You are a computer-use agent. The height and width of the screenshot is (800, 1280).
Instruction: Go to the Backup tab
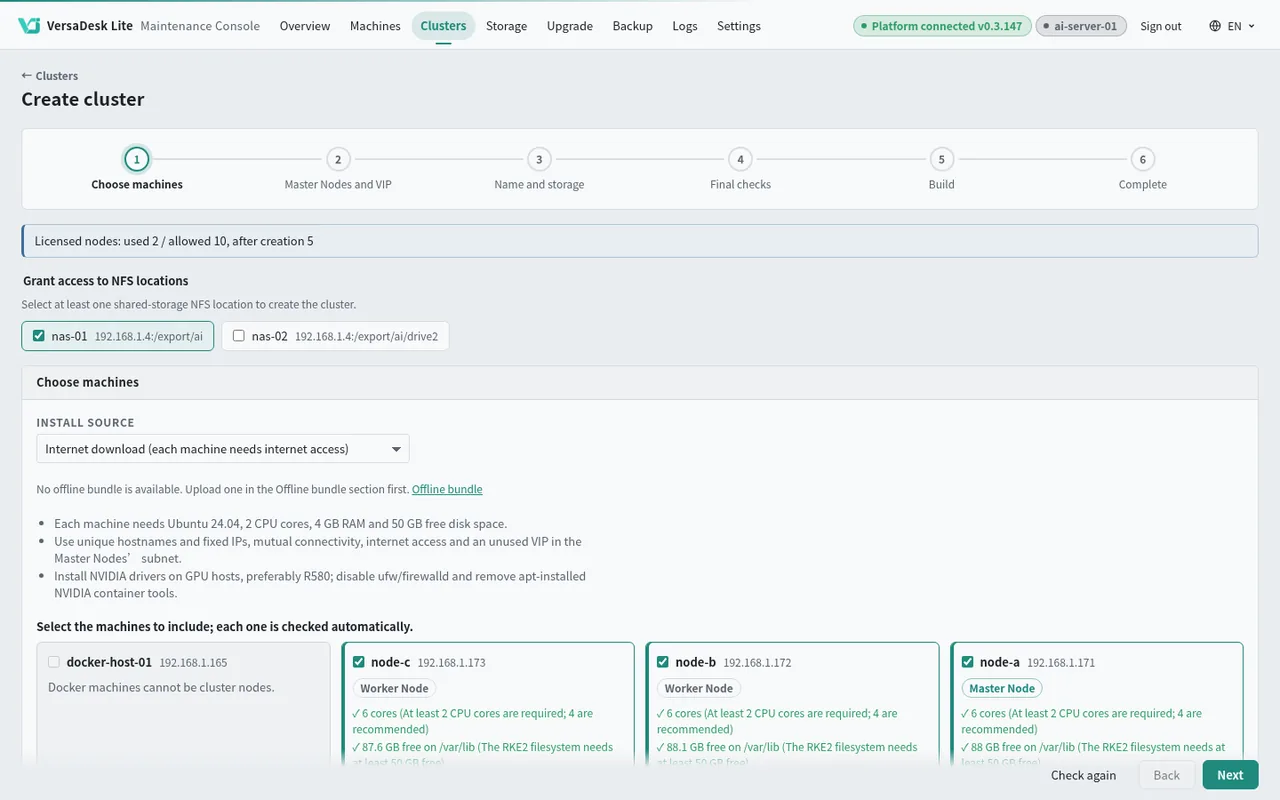[633, 26]
